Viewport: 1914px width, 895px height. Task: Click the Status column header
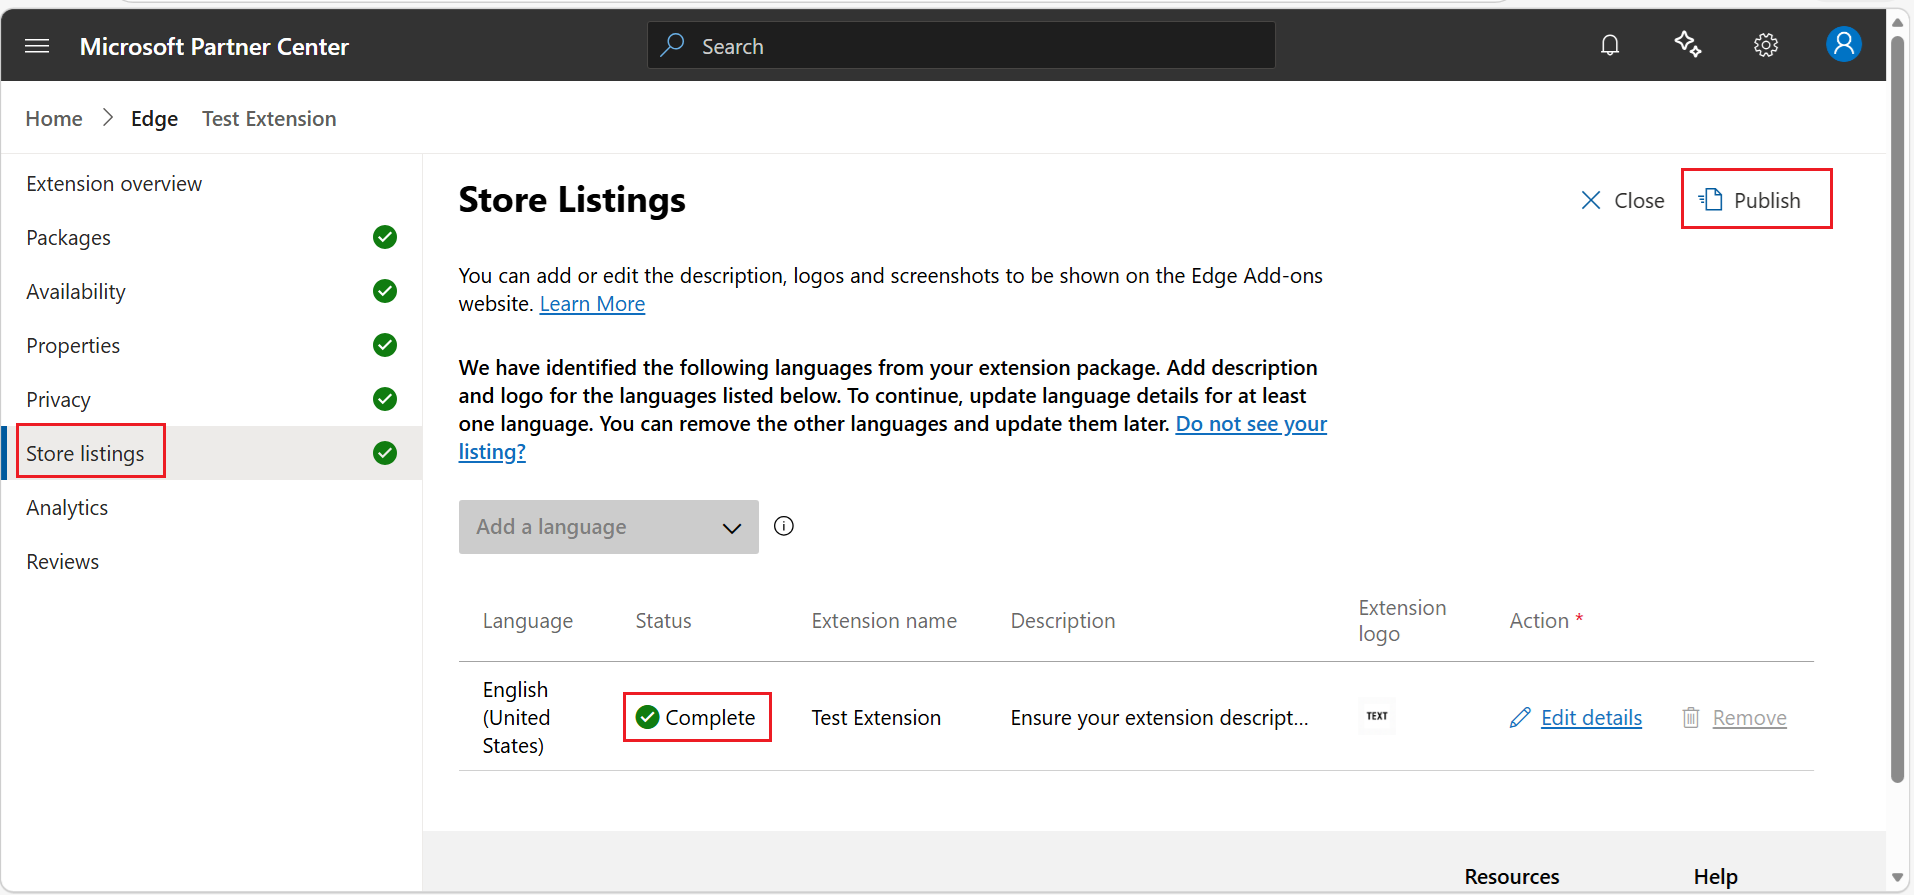pyautogui.click(x=663, y=621)
